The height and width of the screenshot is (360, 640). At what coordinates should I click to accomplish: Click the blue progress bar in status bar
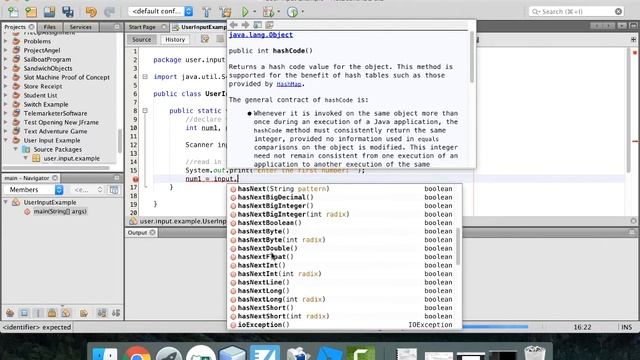point(495,327)
